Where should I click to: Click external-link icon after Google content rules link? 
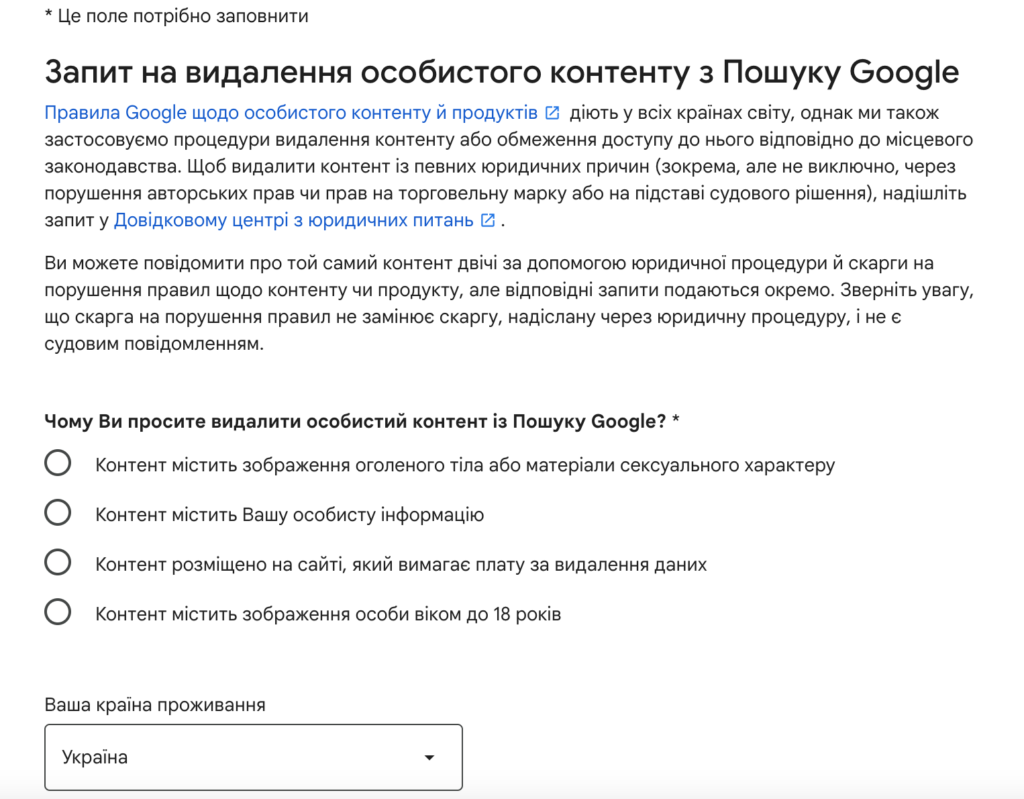(x=552, y=113)
